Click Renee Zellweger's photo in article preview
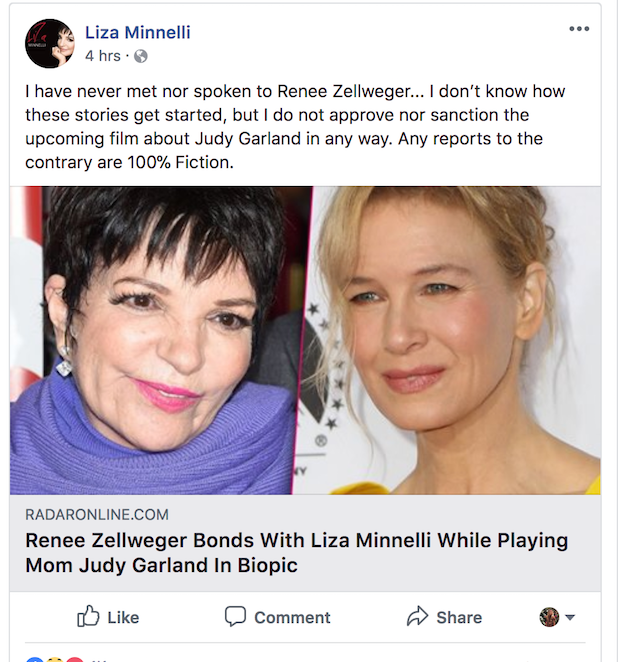The image size is (618, 662). pyautogui.click(x=455, y=340)
